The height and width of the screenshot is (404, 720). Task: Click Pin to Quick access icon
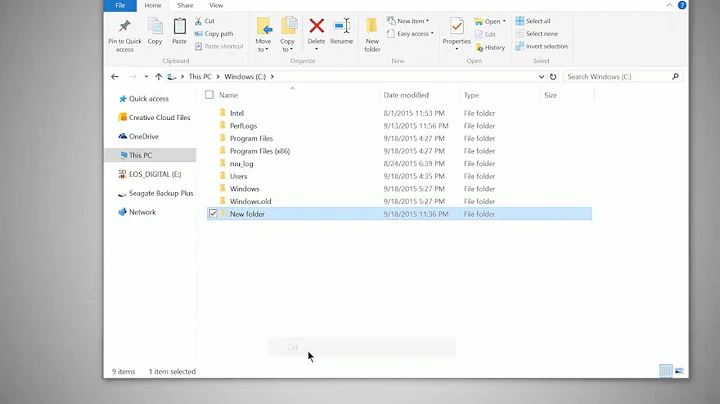[124, 27]
